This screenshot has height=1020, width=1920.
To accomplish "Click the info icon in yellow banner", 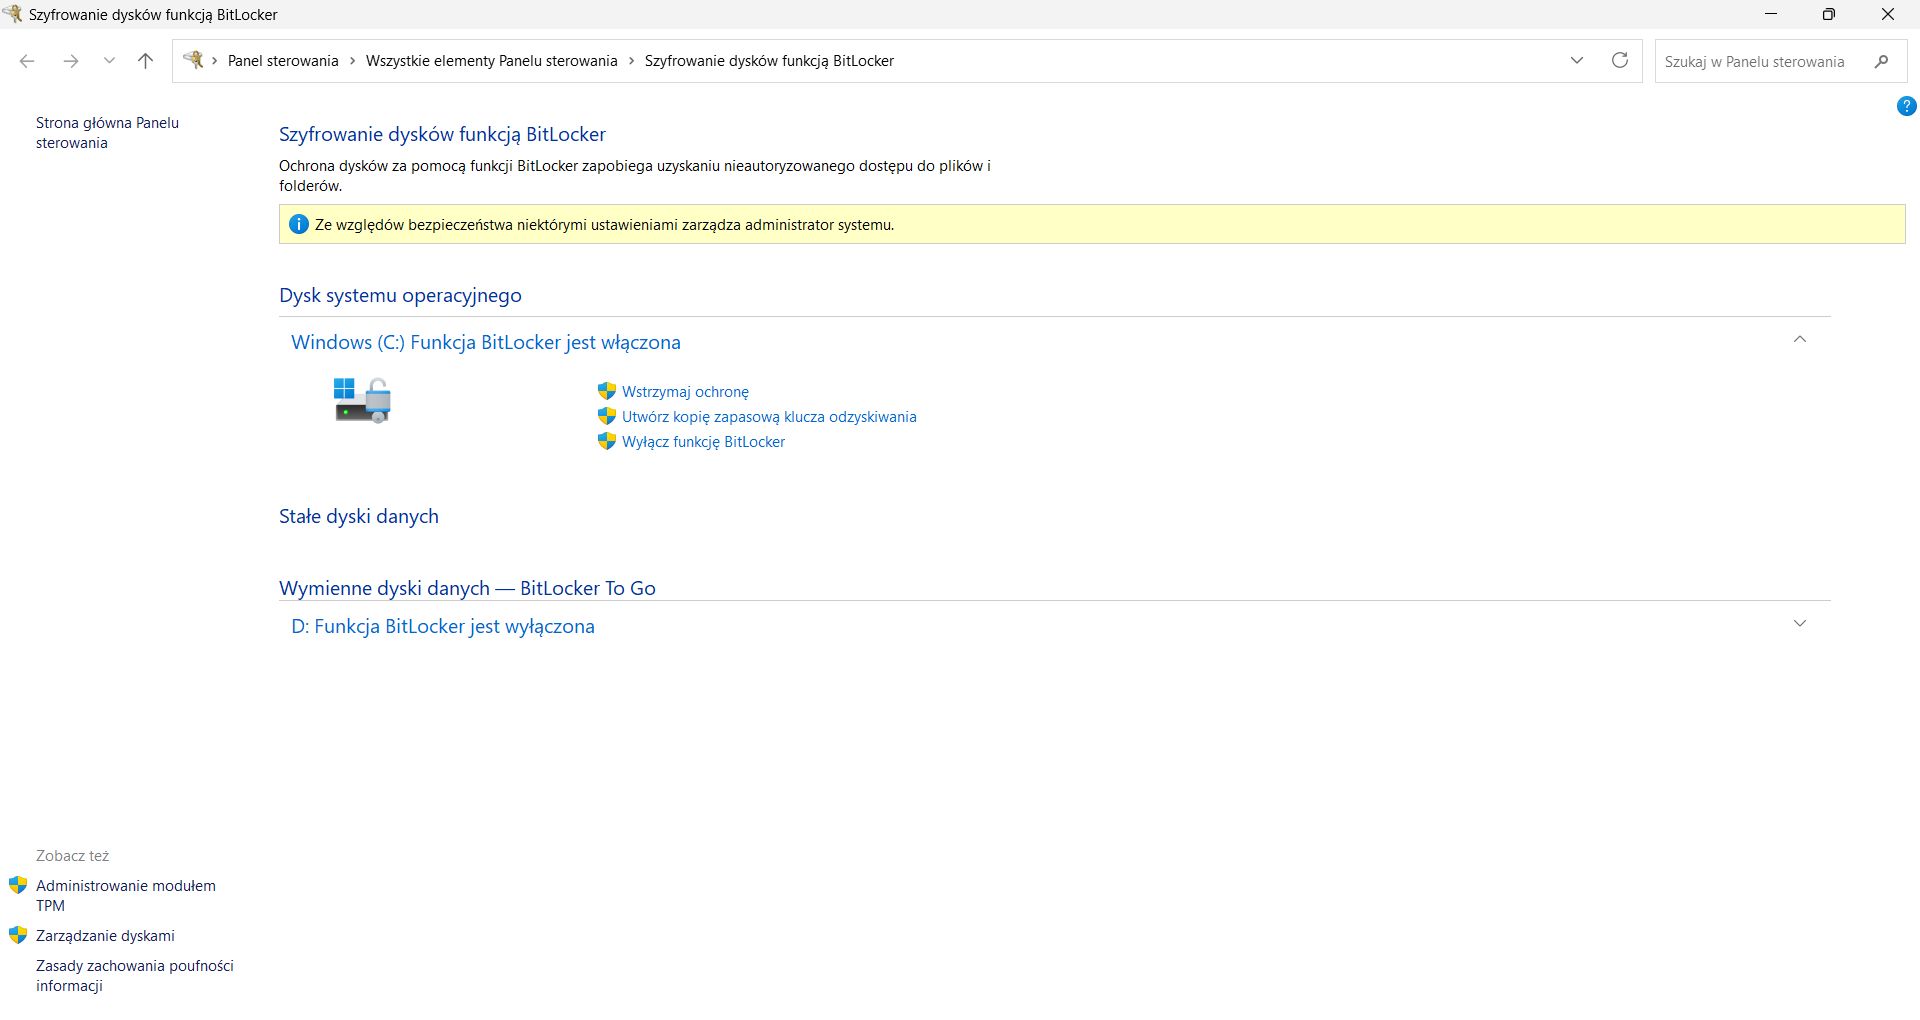I will point(298,224).
